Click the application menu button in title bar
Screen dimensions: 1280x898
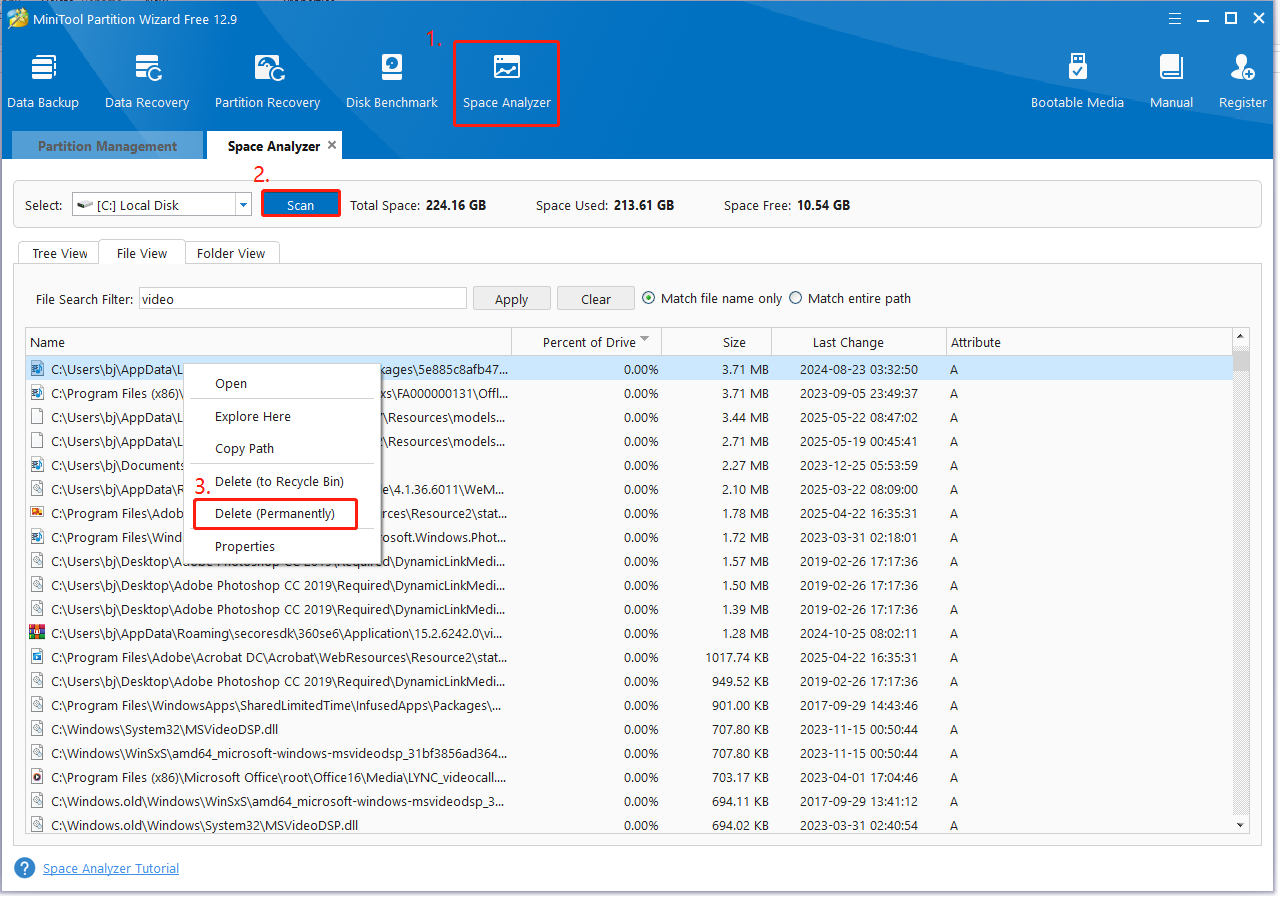click(1175, 18)
